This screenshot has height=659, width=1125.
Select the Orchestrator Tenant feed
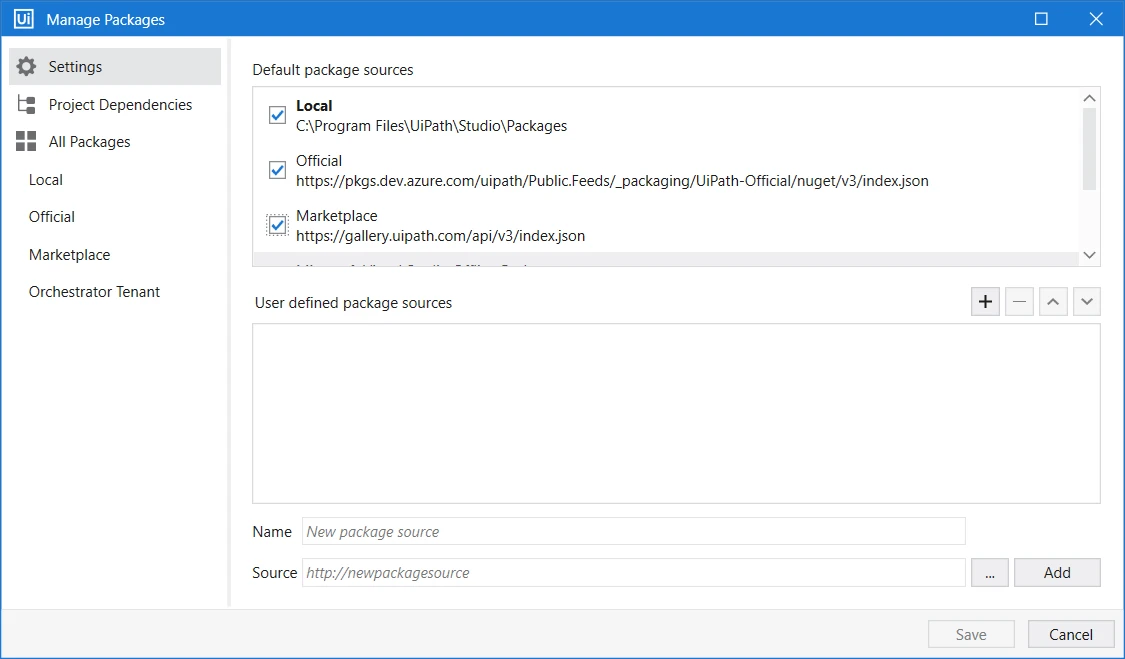coord(94,292)
